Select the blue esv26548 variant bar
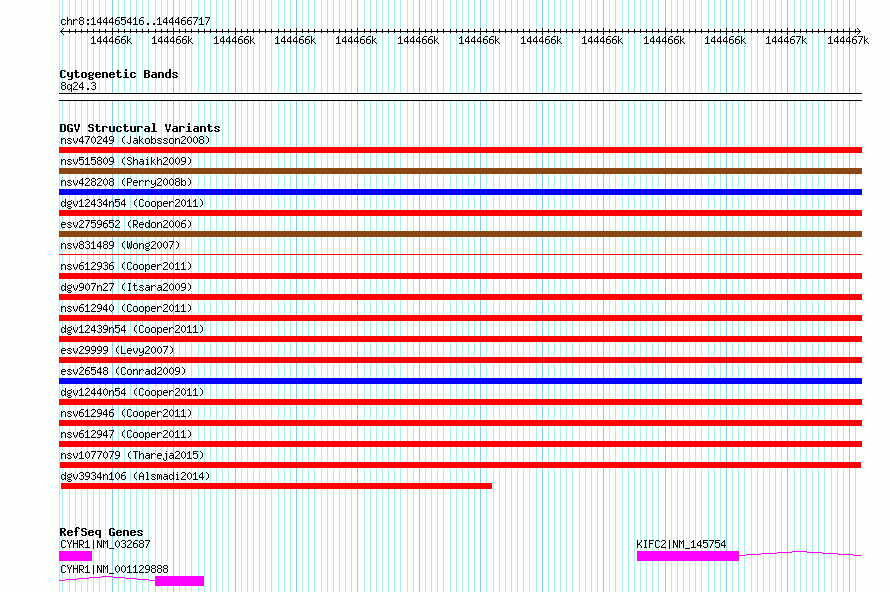Screen dimensions: 890x592 coord(460,381)
